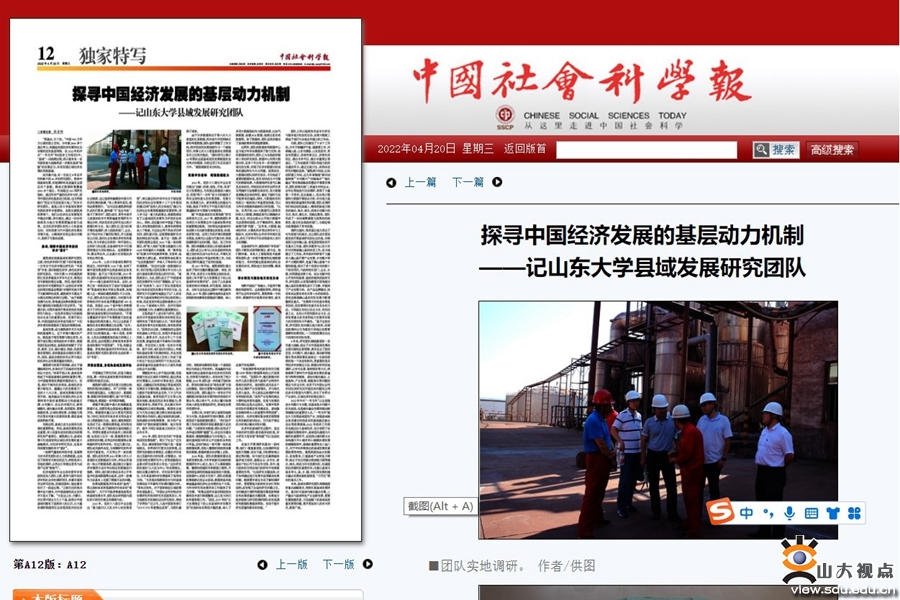Click the 作者/供图 credit text
This screenshot has width=900, height=600.
[x=567, y=566]
